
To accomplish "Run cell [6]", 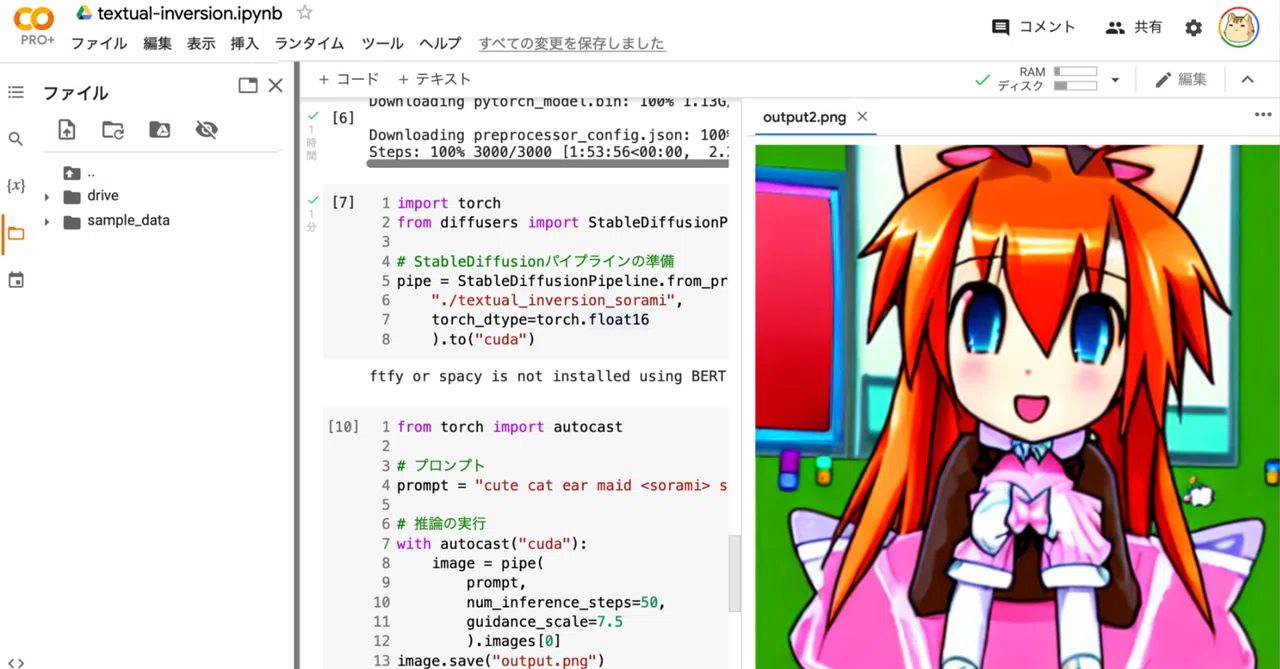I will [x=343, y=118].
